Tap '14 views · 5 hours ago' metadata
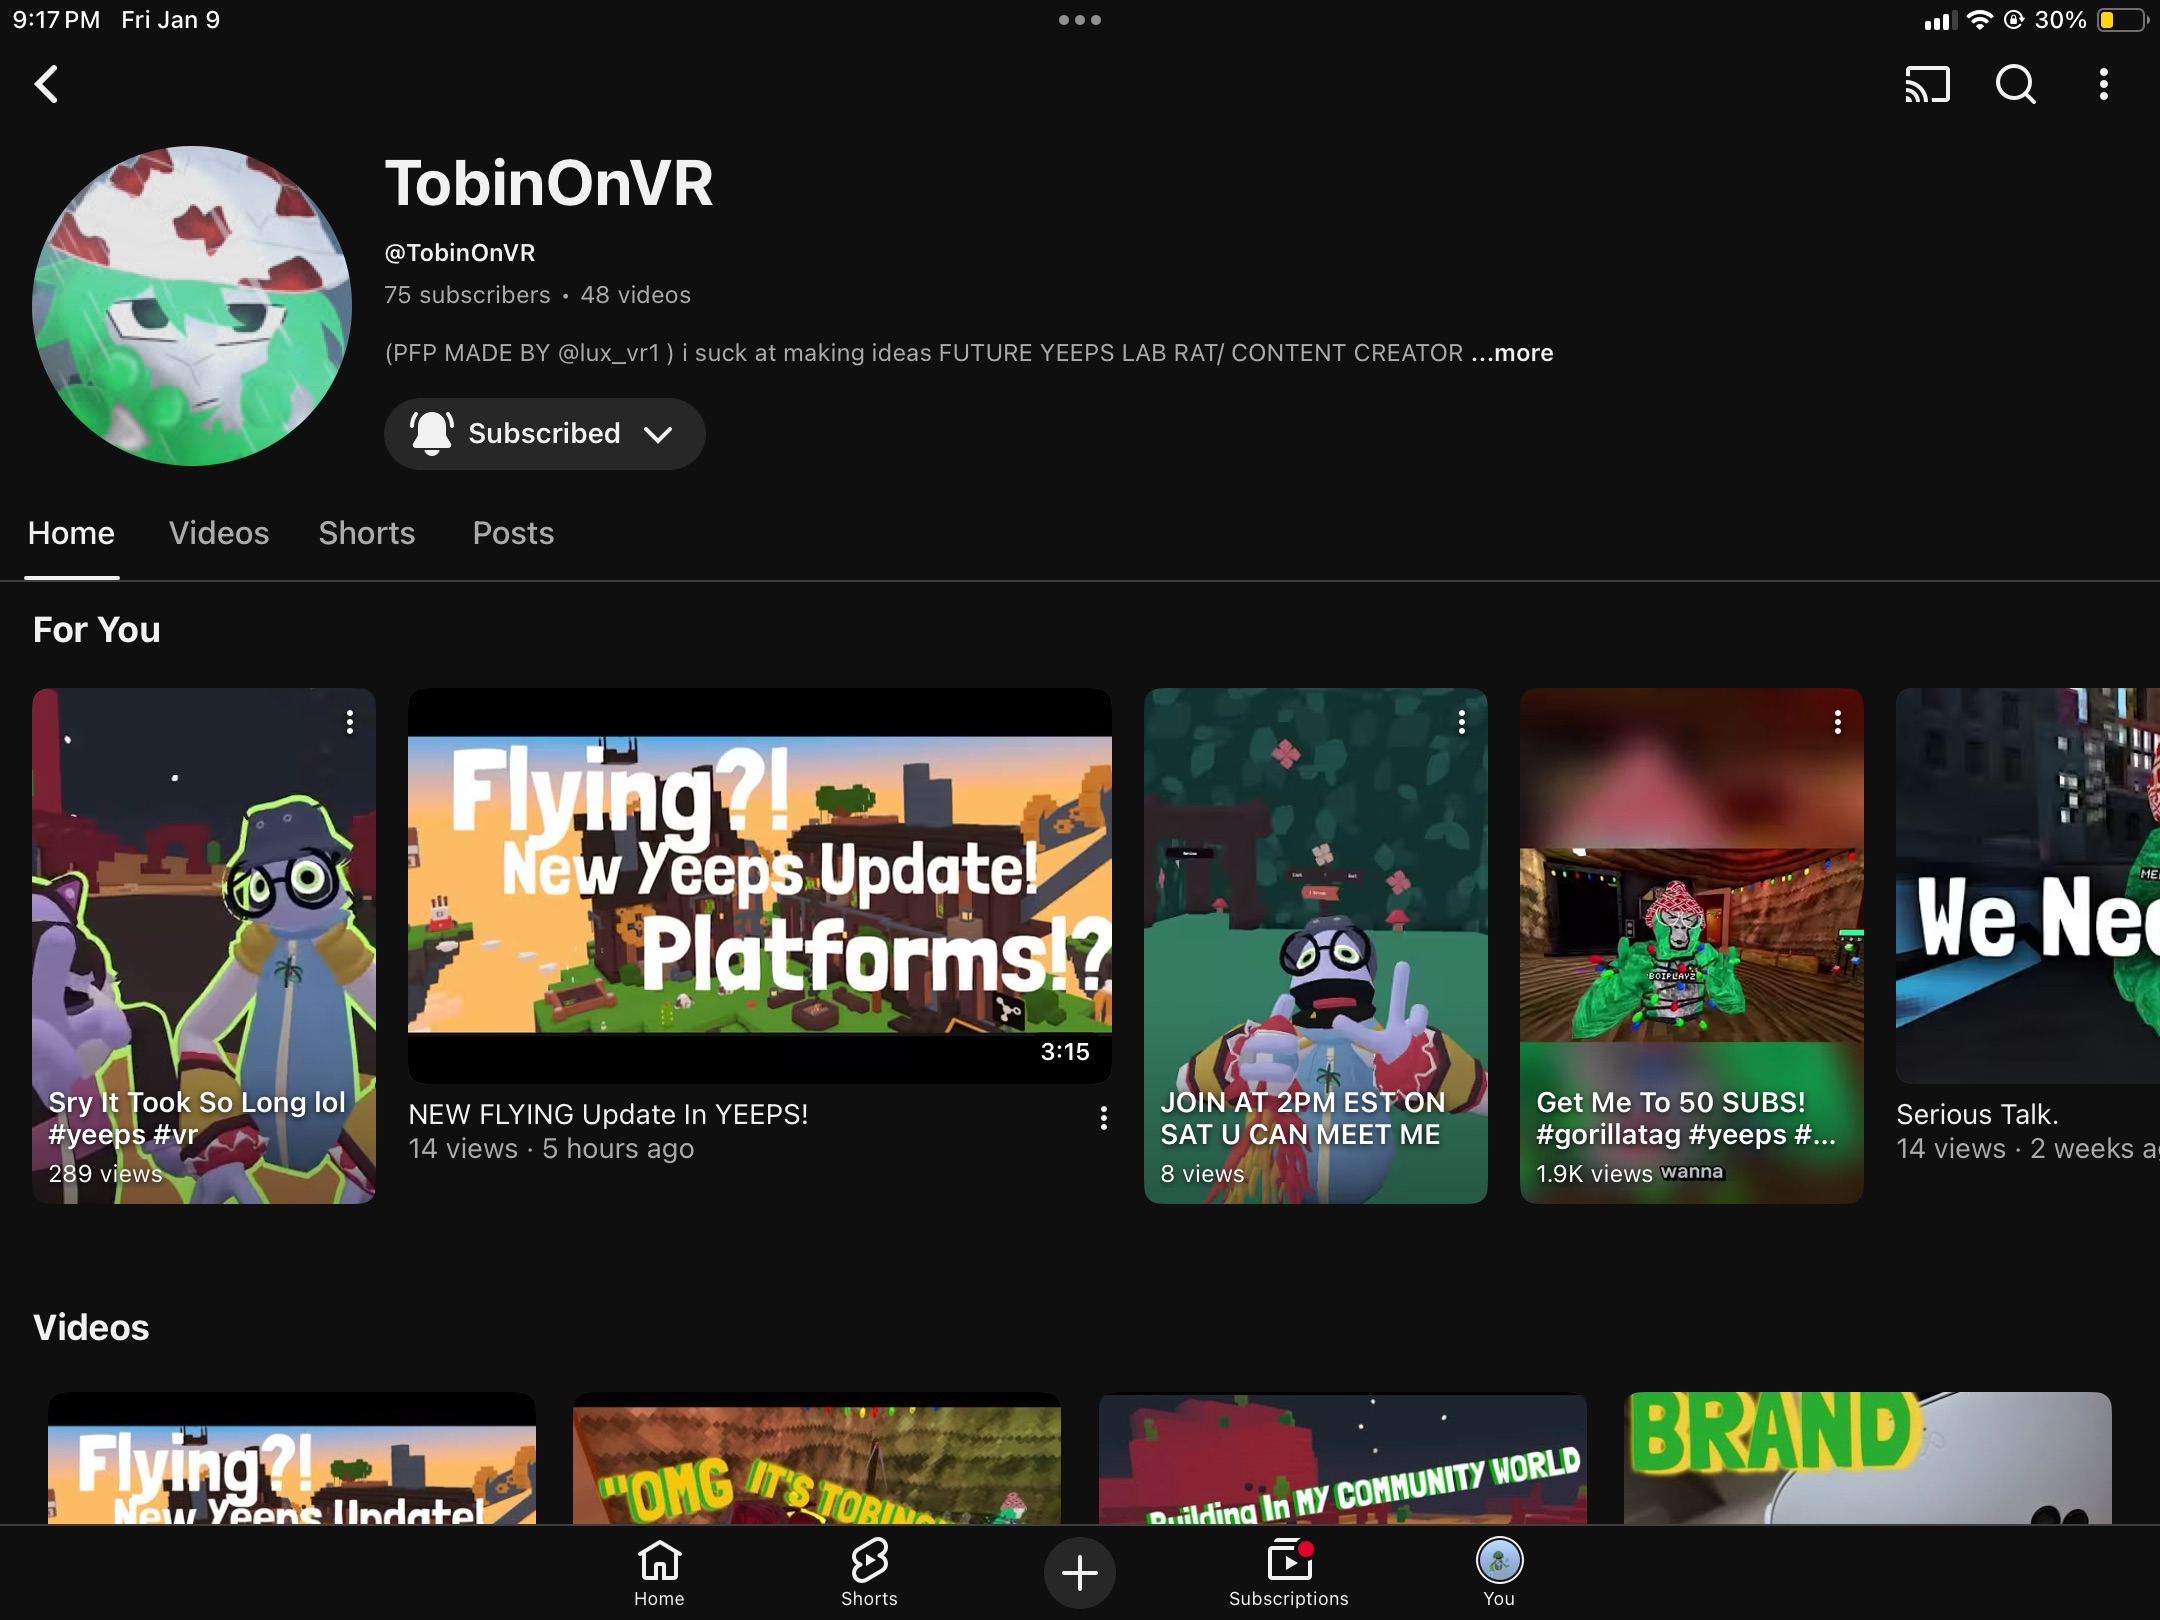 (551, 1149)
